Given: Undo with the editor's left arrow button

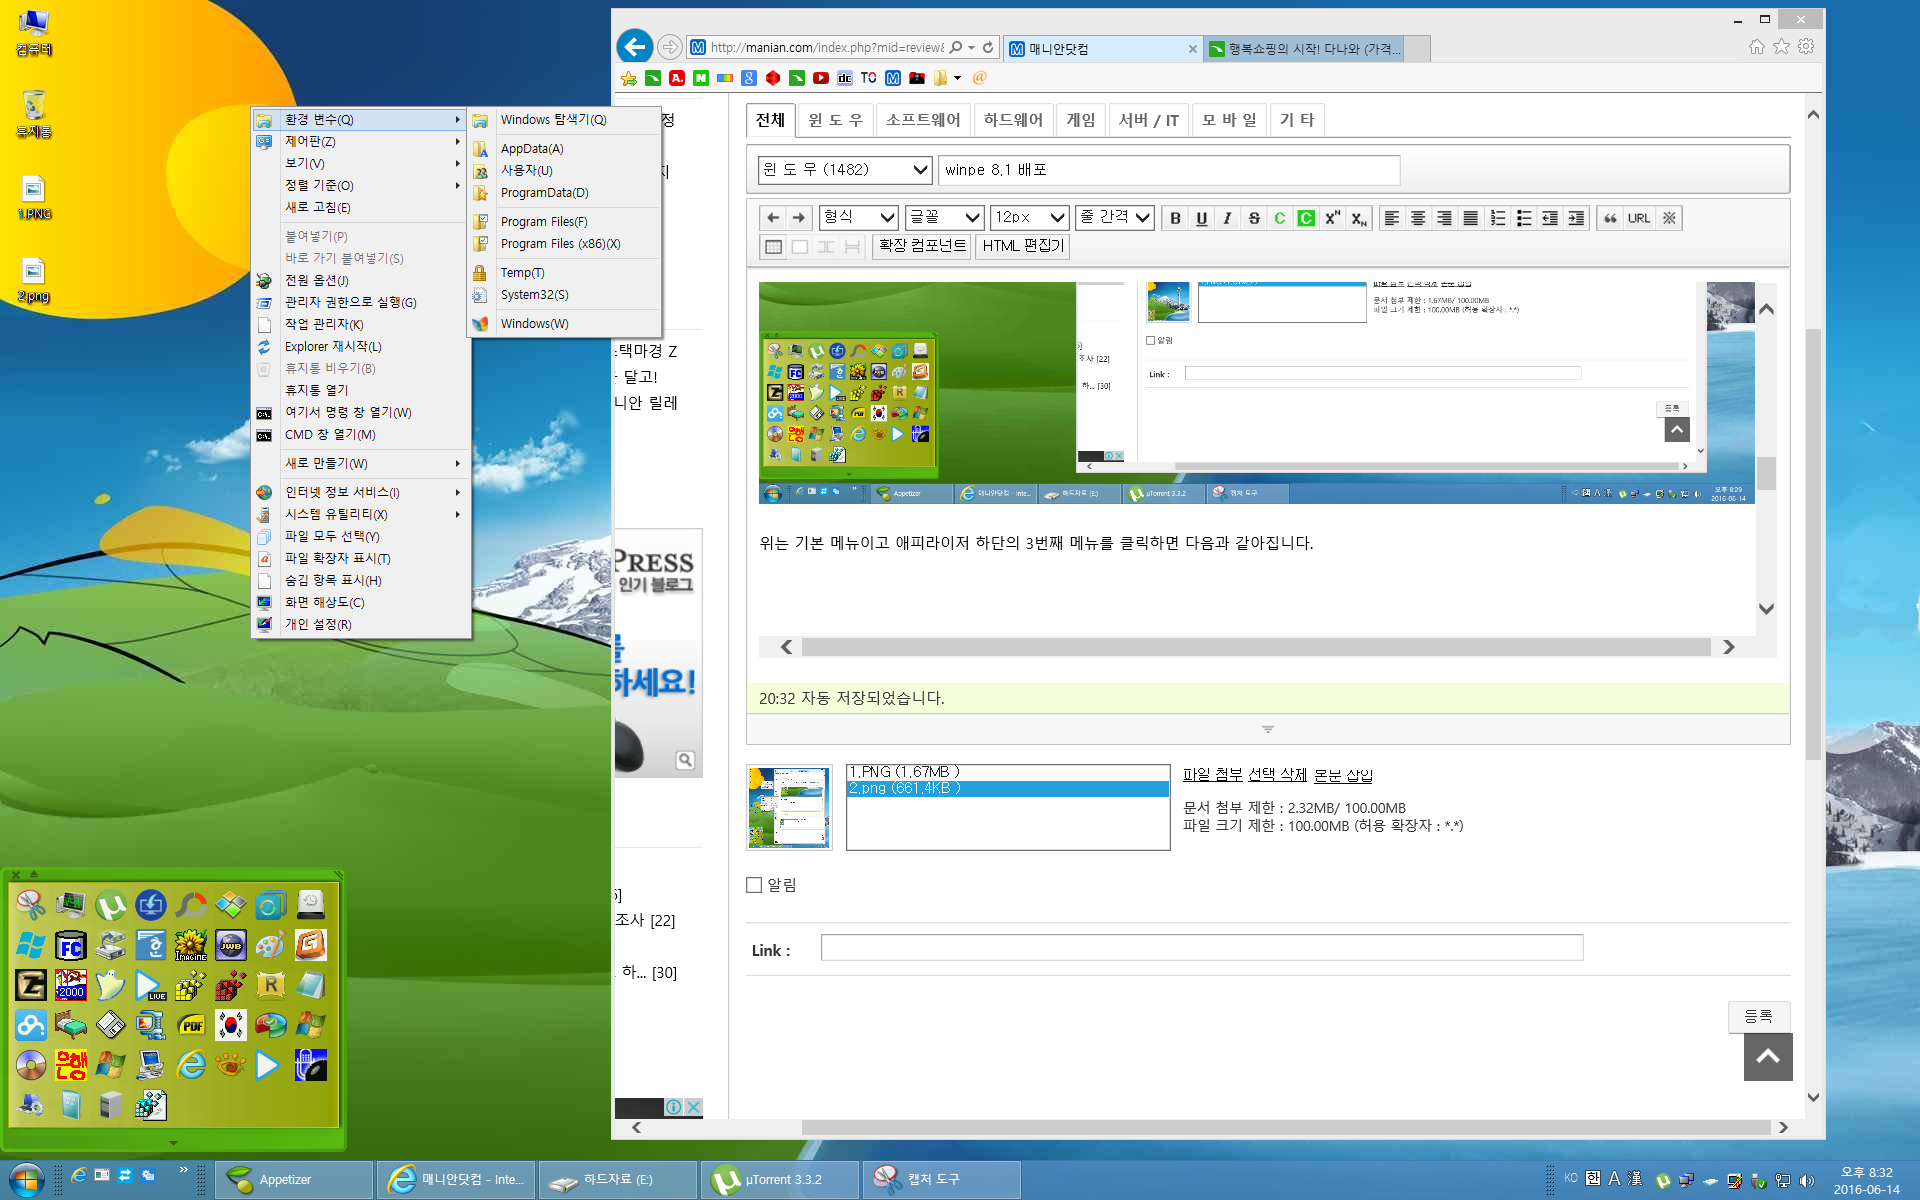Looking at the screenshot, I should tap(772, 218).
